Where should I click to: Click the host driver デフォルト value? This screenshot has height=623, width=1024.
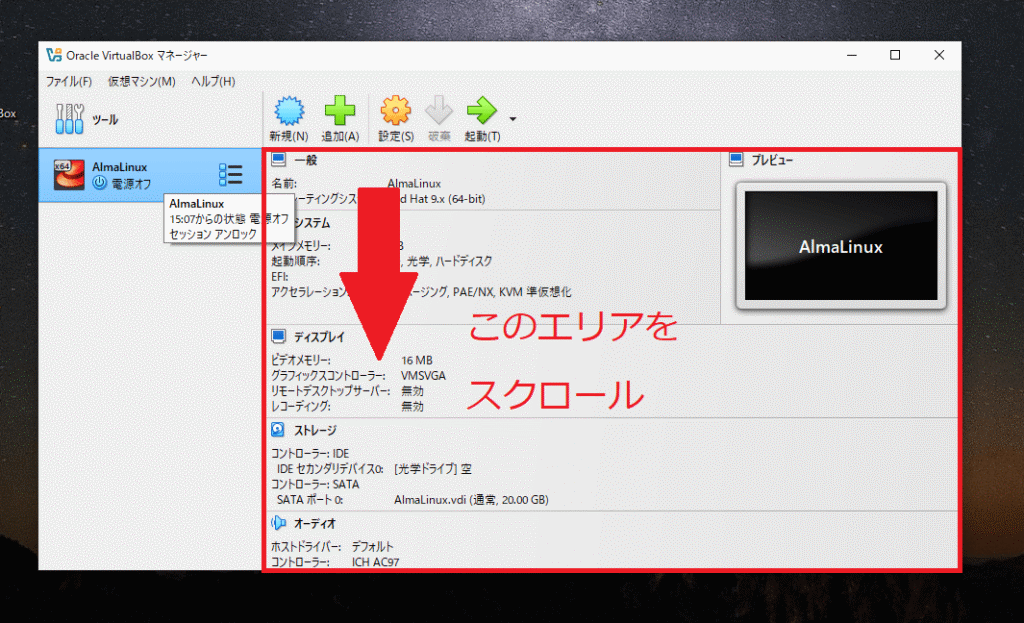[x=372, y=547]
